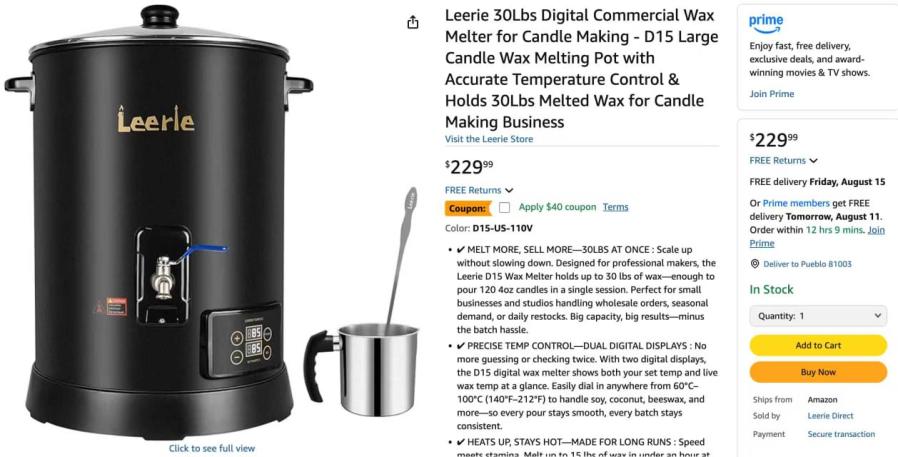Click the Buy Now button
The width and height of the screenshot is (898, 457).
point(818,372)
